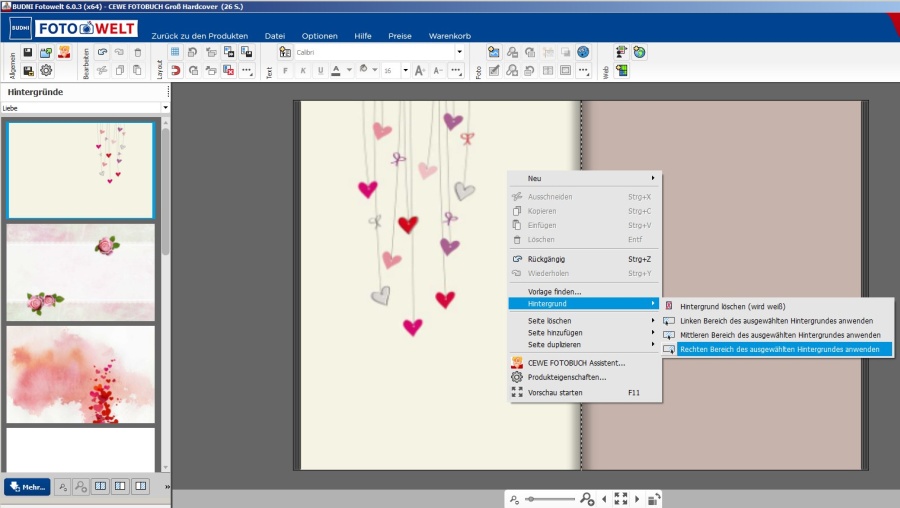This screenshot has height=508, width=900.
Task: Click the zoom-in magnifier beside the slider
Action: tap(587, 498)
